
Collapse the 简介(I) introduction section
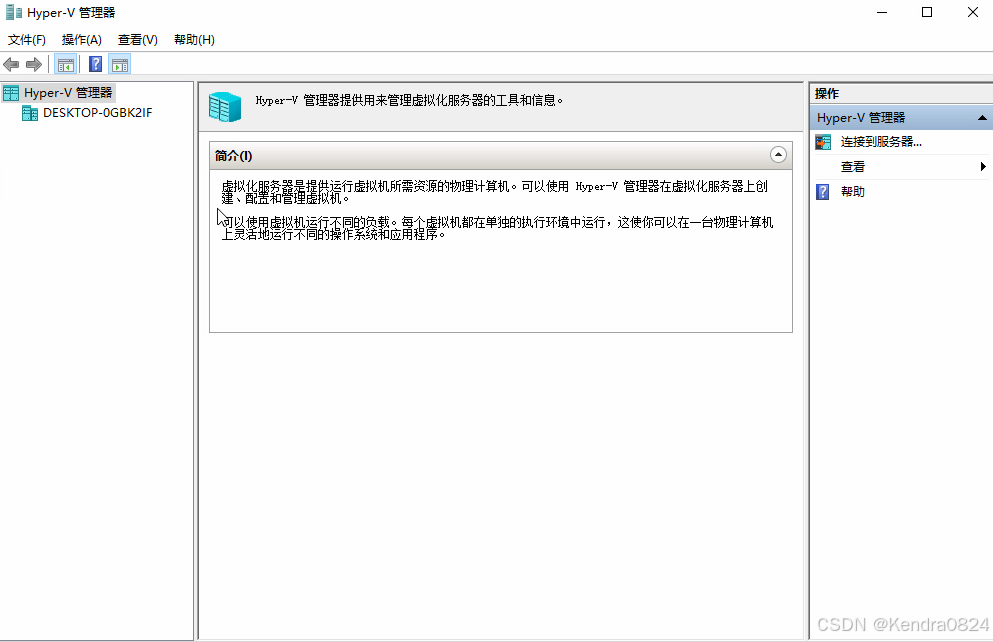point(777,155)
